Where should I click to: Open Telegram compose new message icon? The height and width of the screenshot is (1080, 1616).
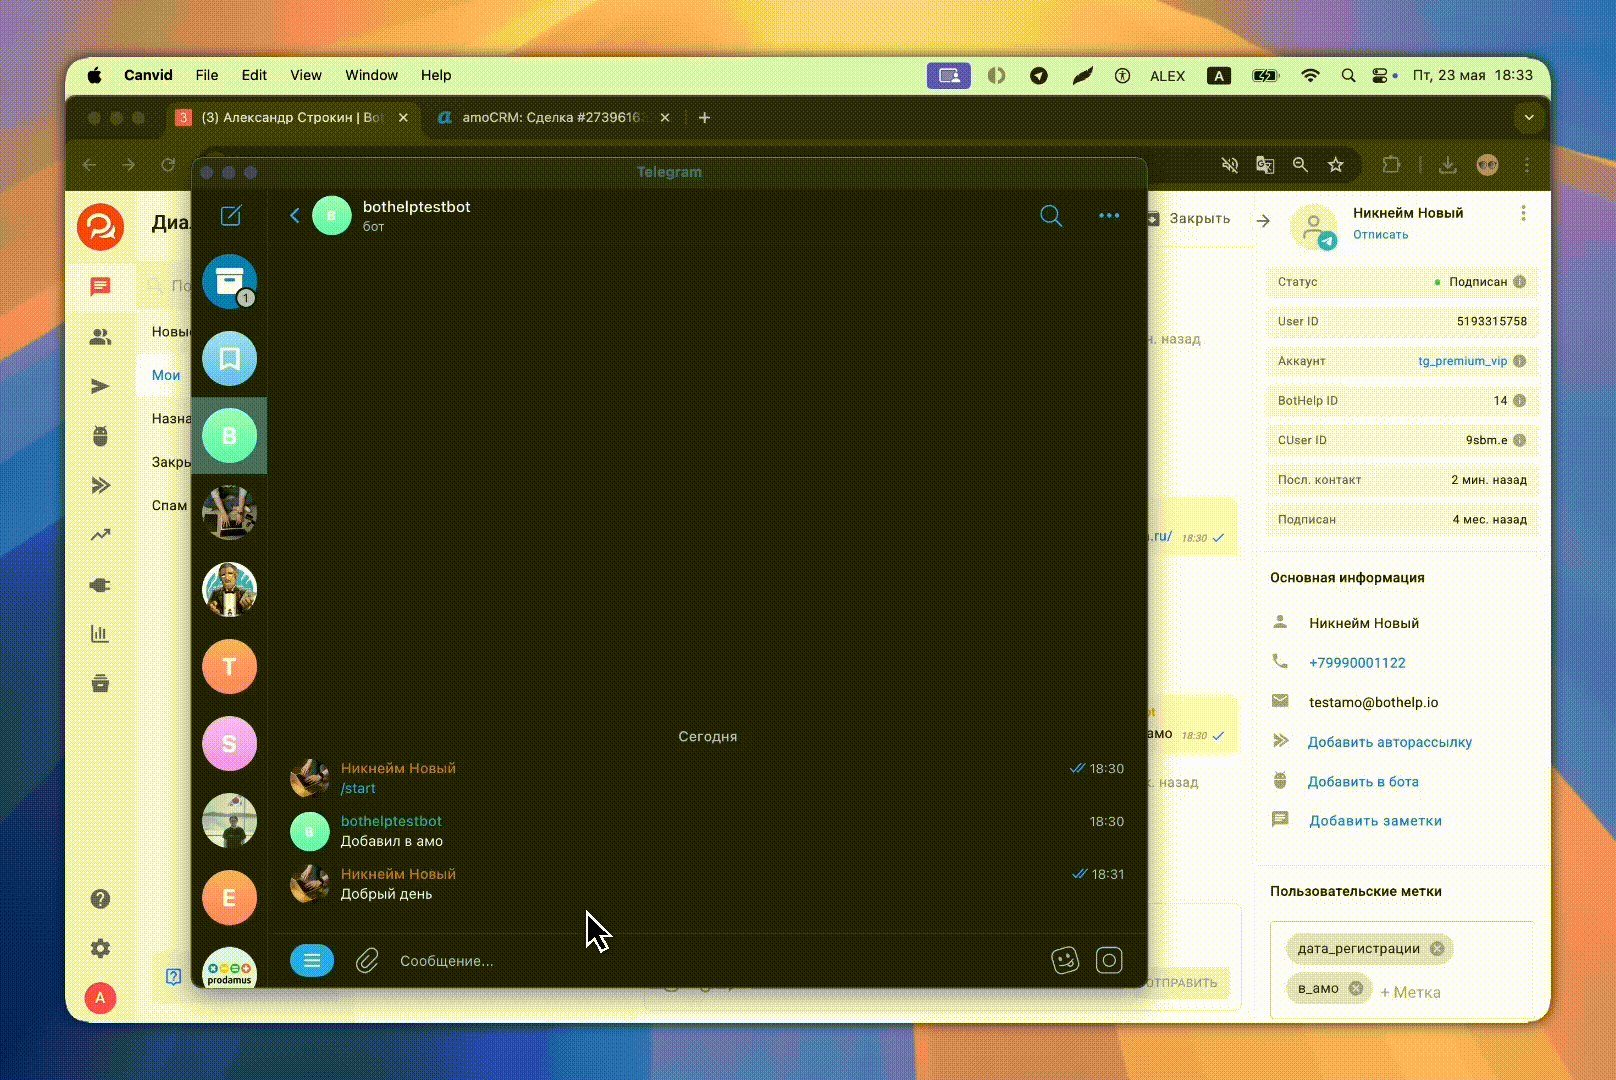(230, 215)
